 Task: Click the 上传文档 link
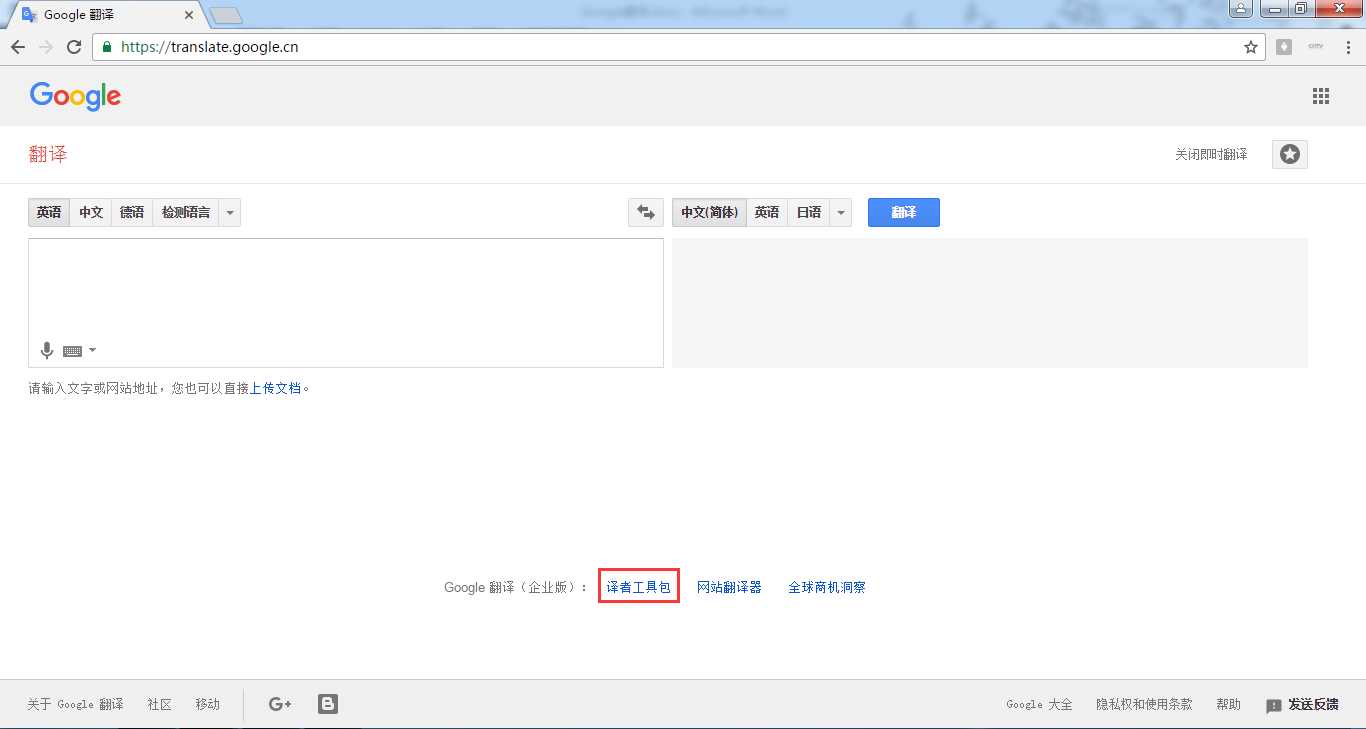click(x=276, y=388)
